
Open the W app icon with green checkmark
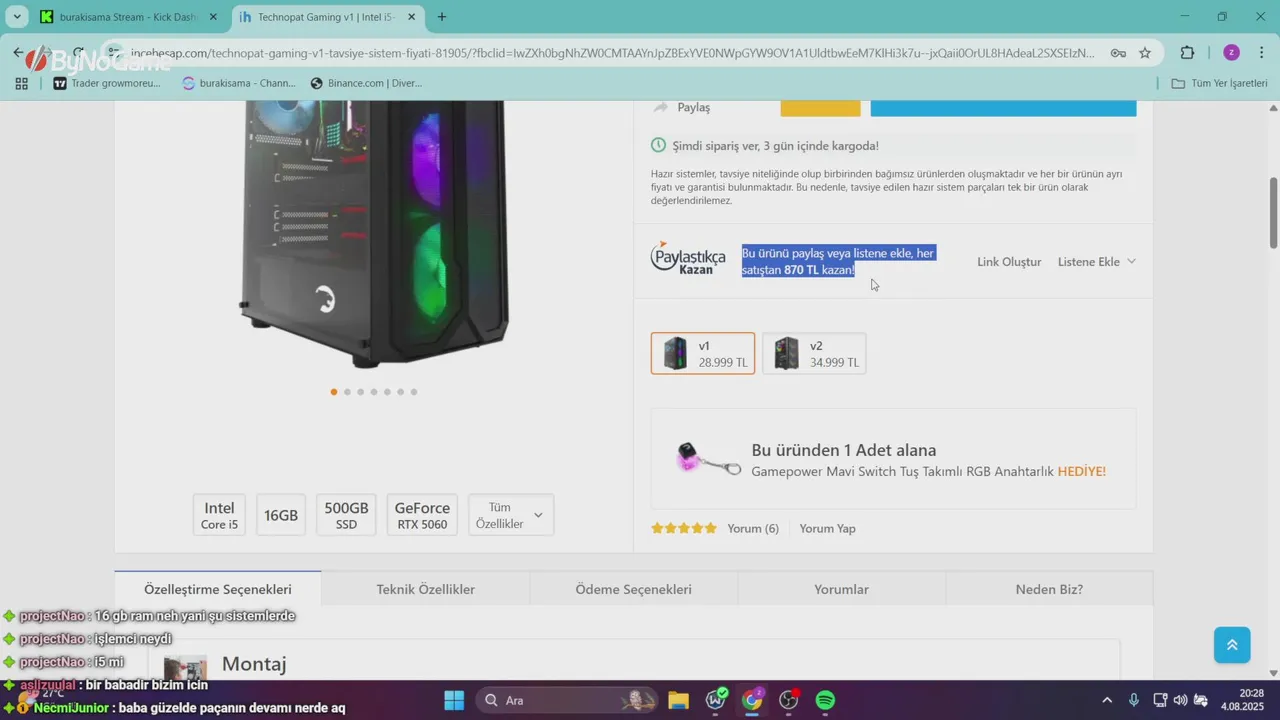pyautogui.click(x=716, y=700)
